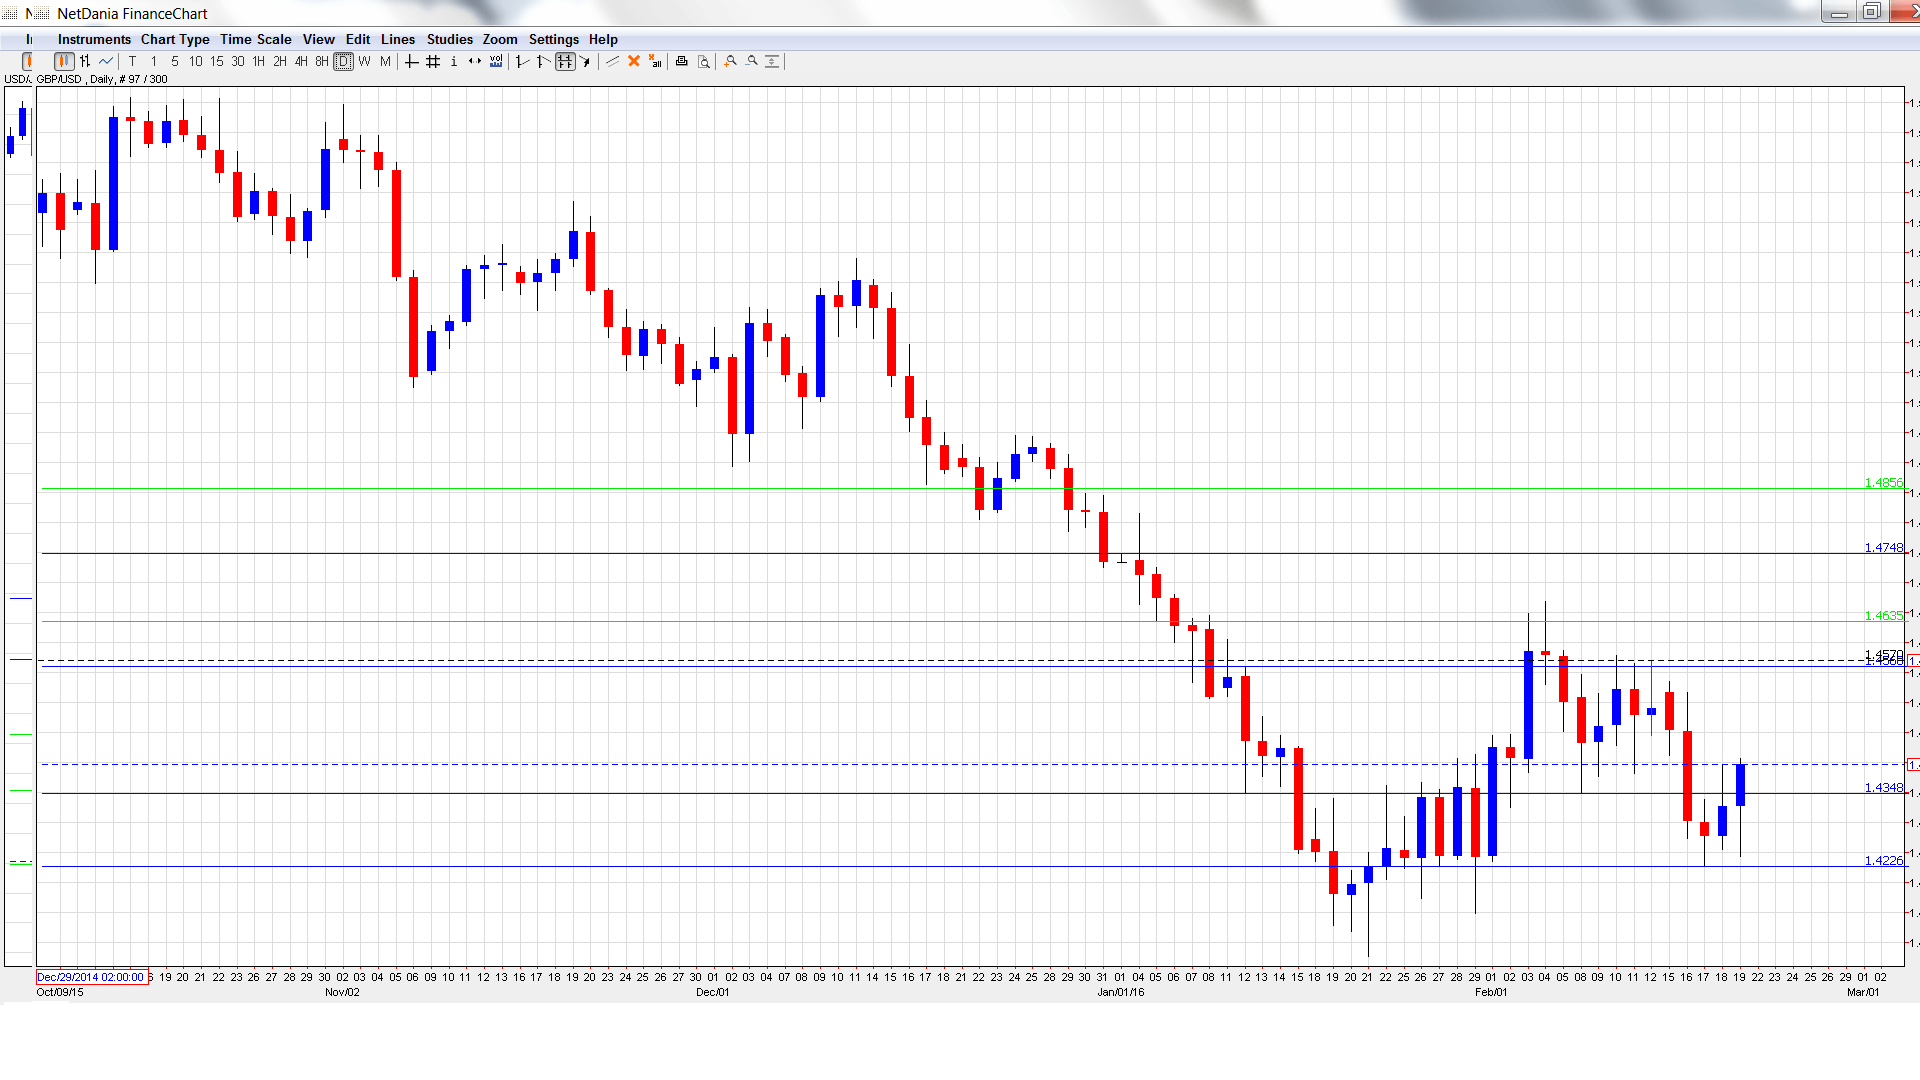Show volume on the chart
The height and width of the screenshot is (1080, 1920).
click(x=496, y=61)
